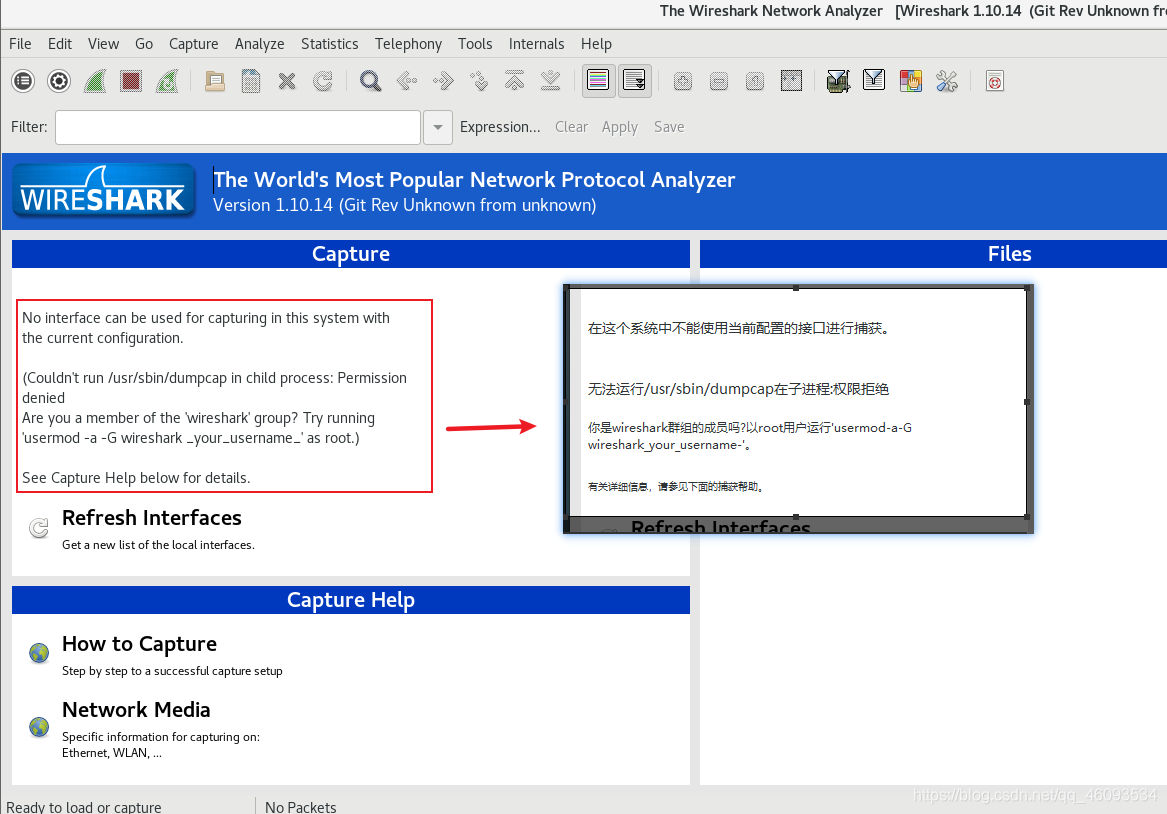
Task: Click the Save filter button
Action: tap(669, 127)
